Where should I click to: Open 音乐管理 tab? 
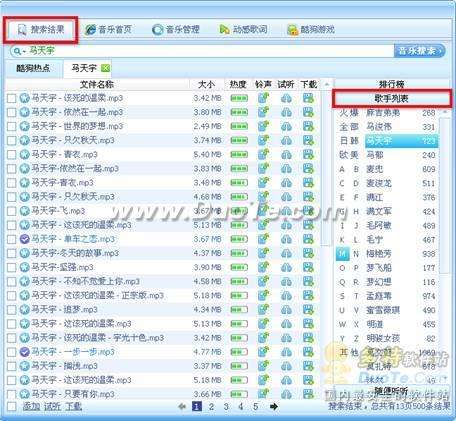click(x=176, y=30)
